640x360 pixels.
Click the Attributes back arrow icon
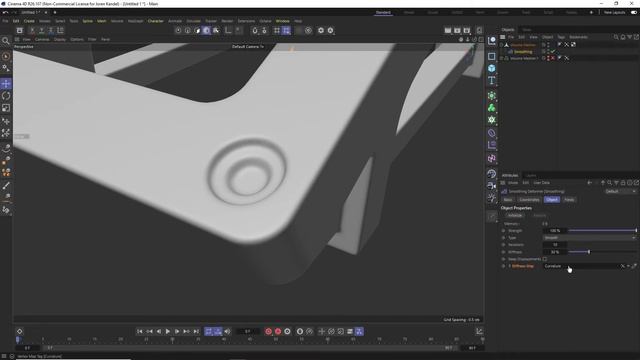click(589, 183)
